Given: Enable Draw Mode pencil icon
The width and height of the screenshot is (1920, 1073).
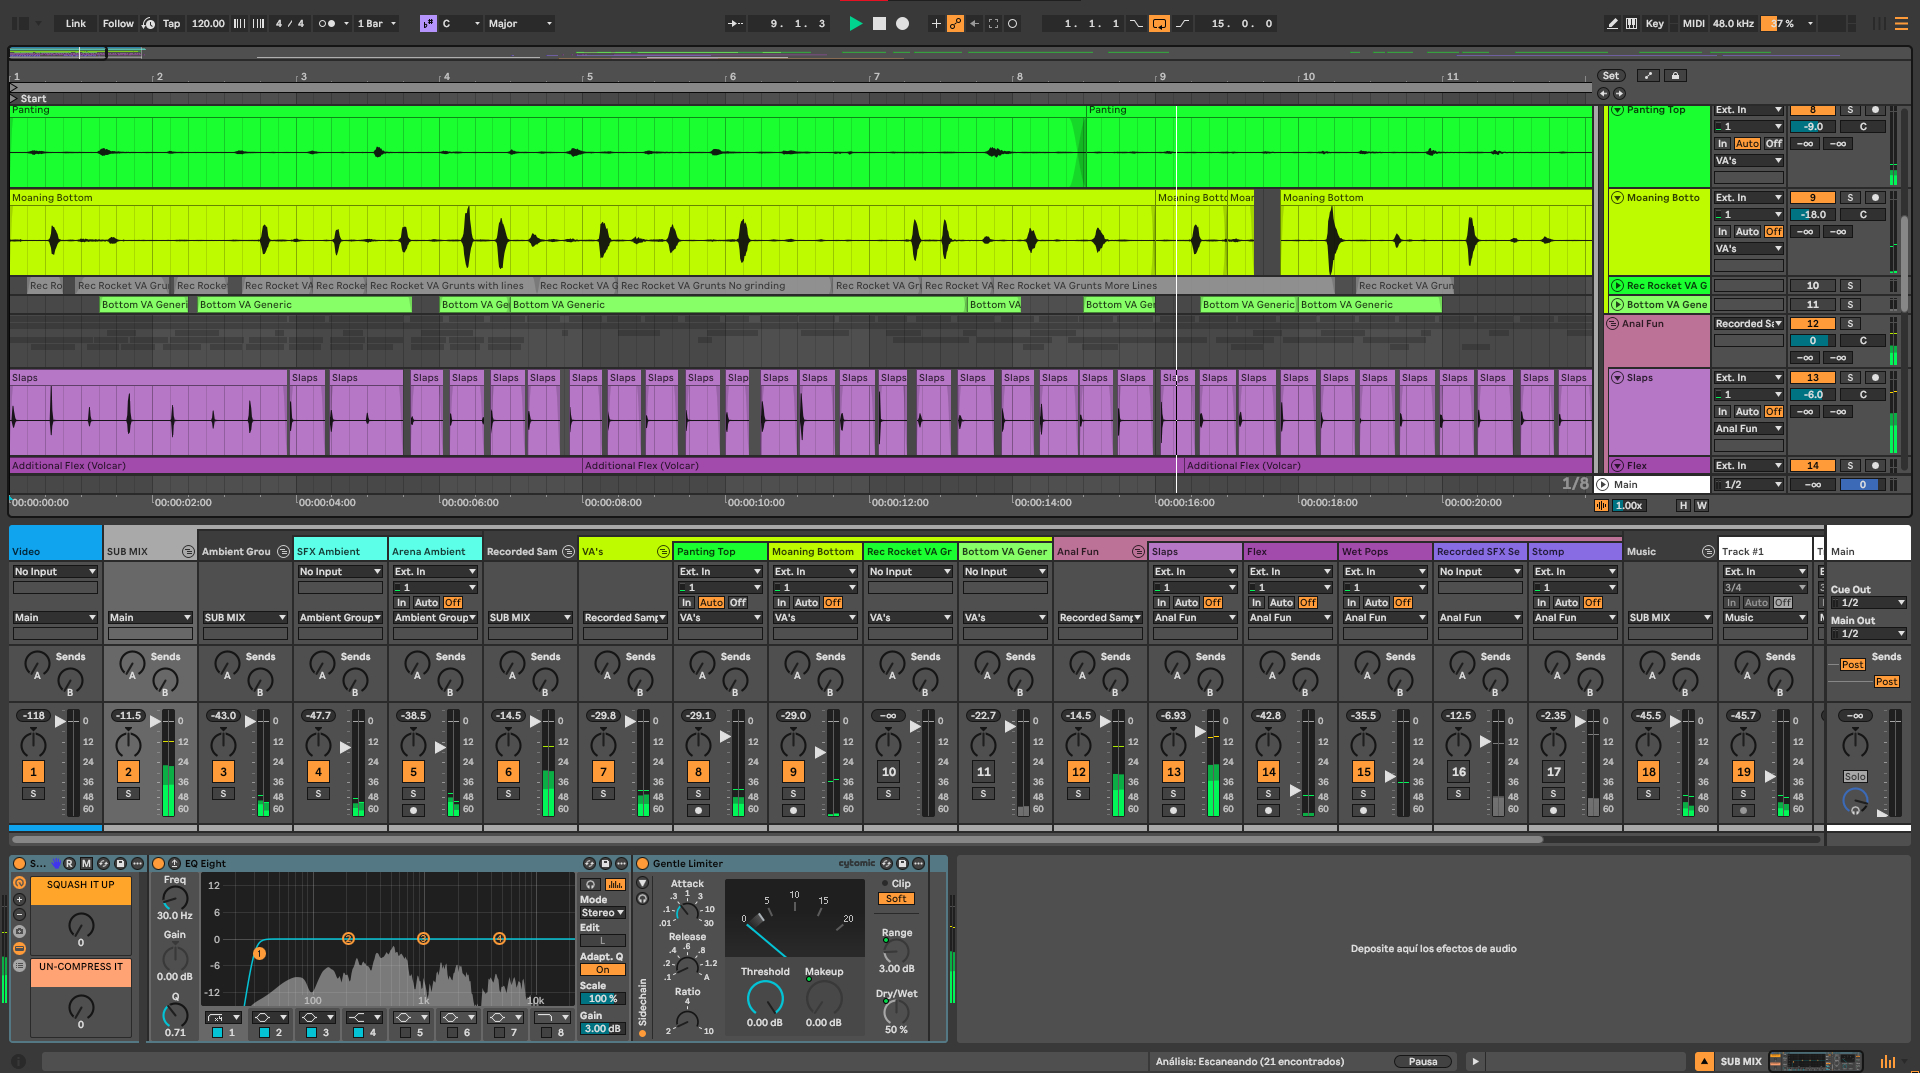Looking at the screenshot, I should point(1612,23).
